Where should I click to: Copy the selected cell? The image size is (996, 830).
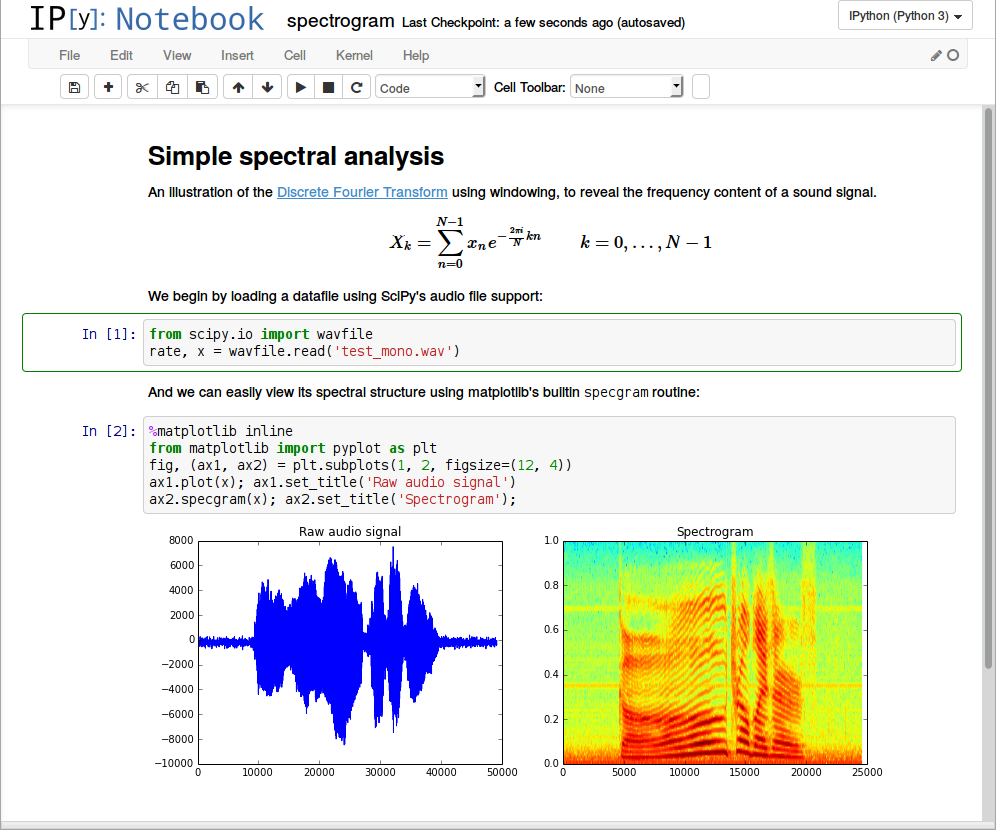point(172,88)
